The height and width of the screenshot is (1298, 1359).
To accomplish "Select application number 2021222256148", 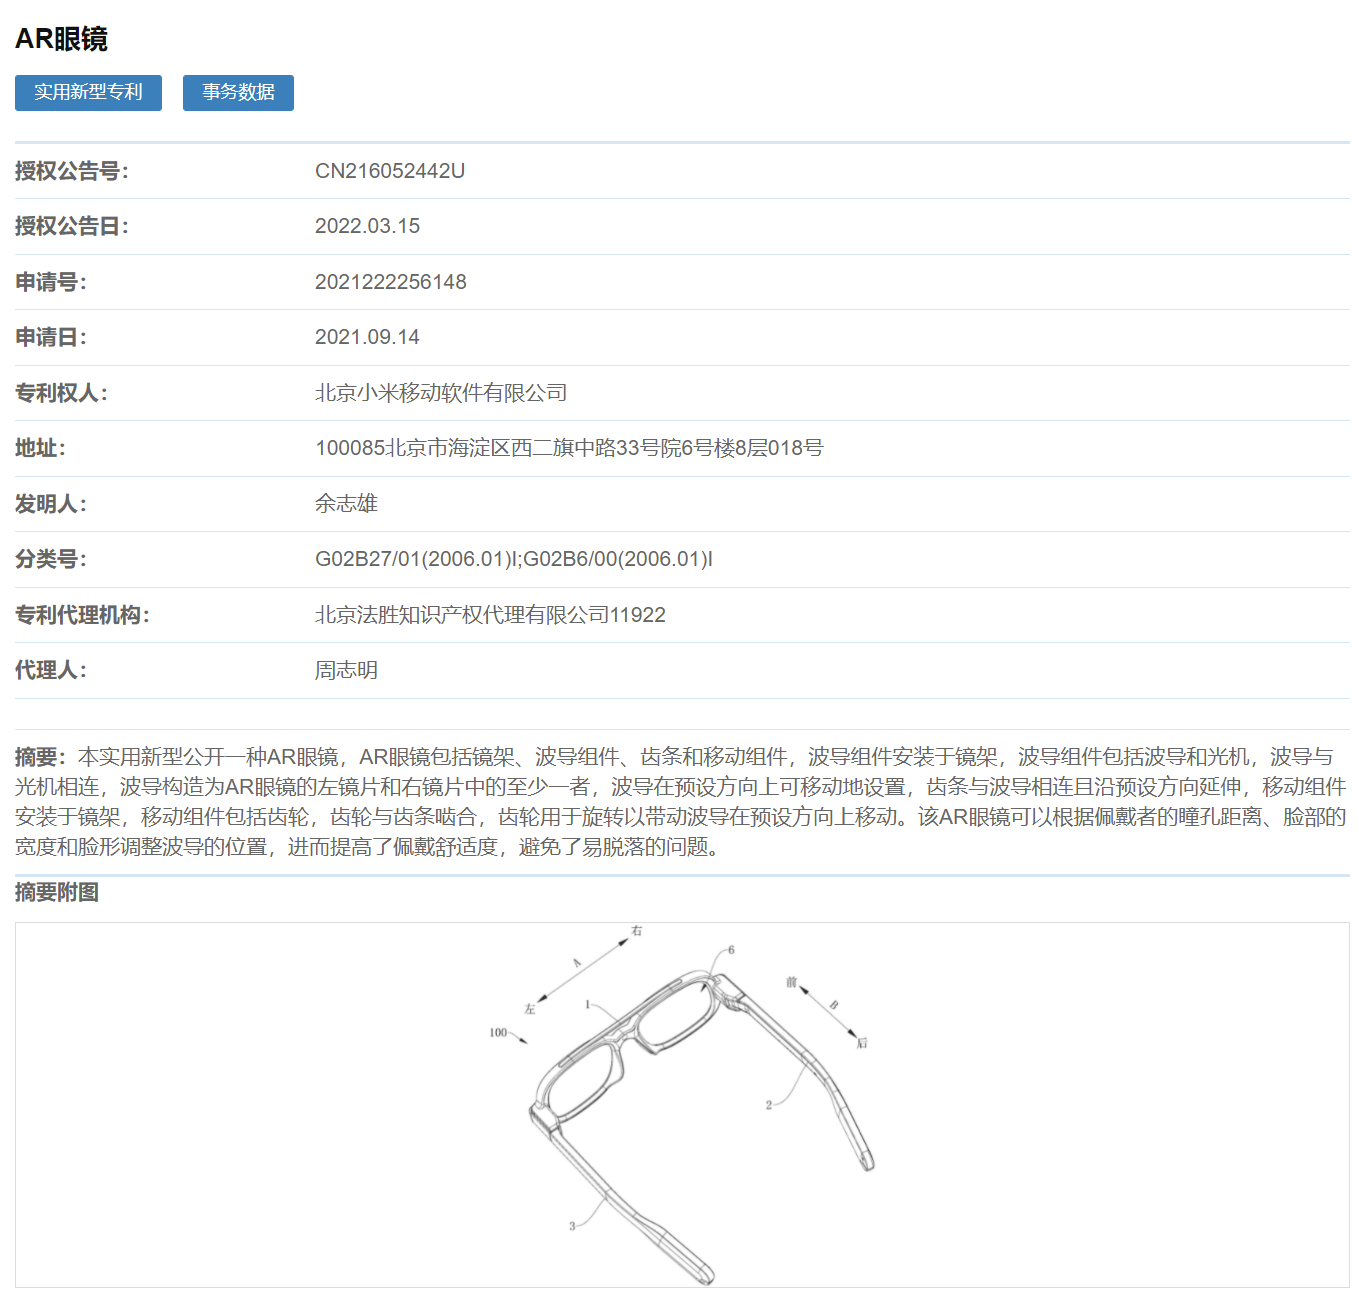I will coord(391,282).
